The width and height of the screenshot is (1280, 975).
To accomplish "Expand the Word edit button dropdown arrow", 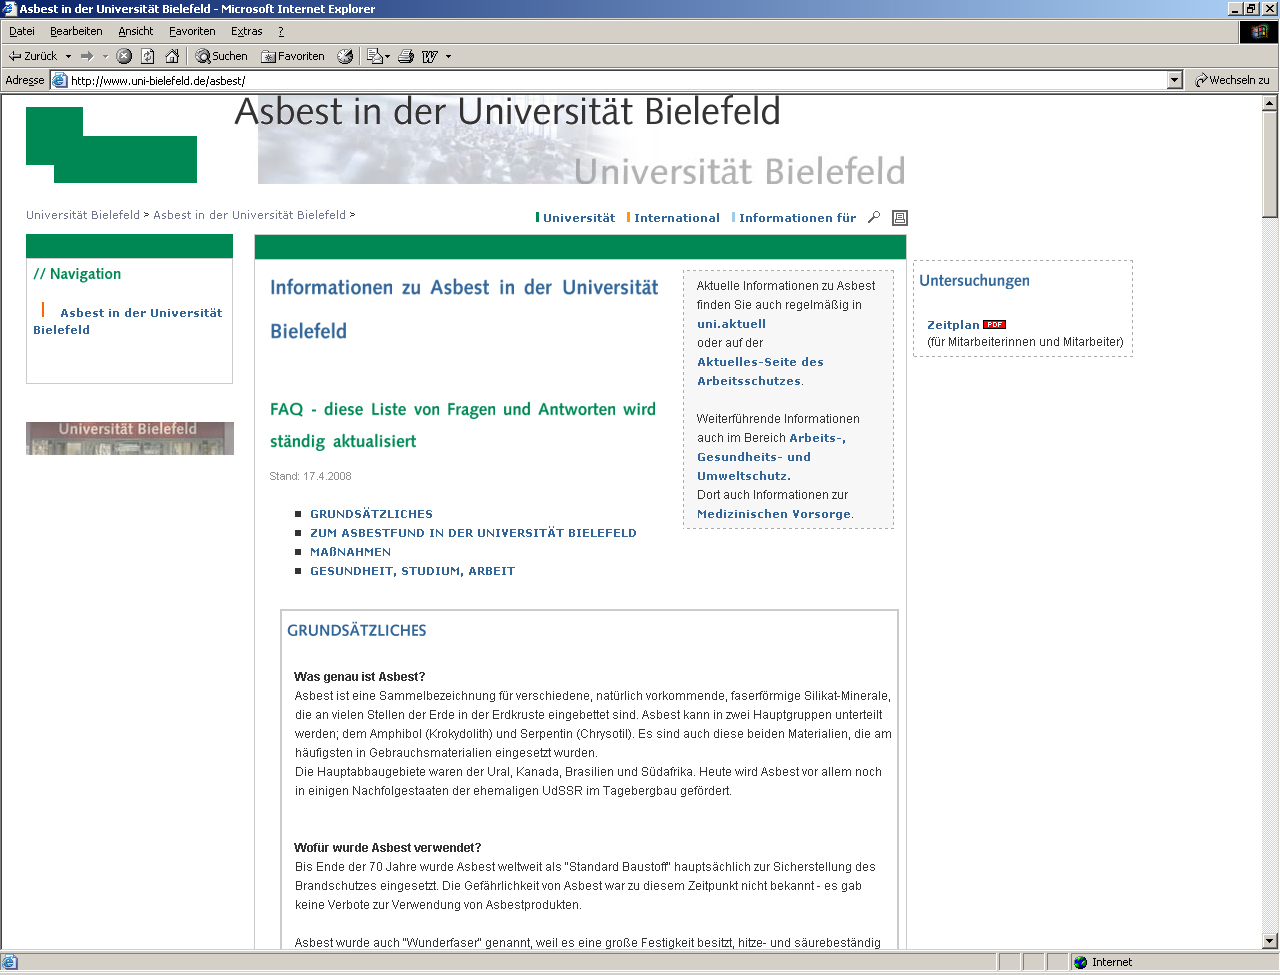I will (x=448, y=56).
